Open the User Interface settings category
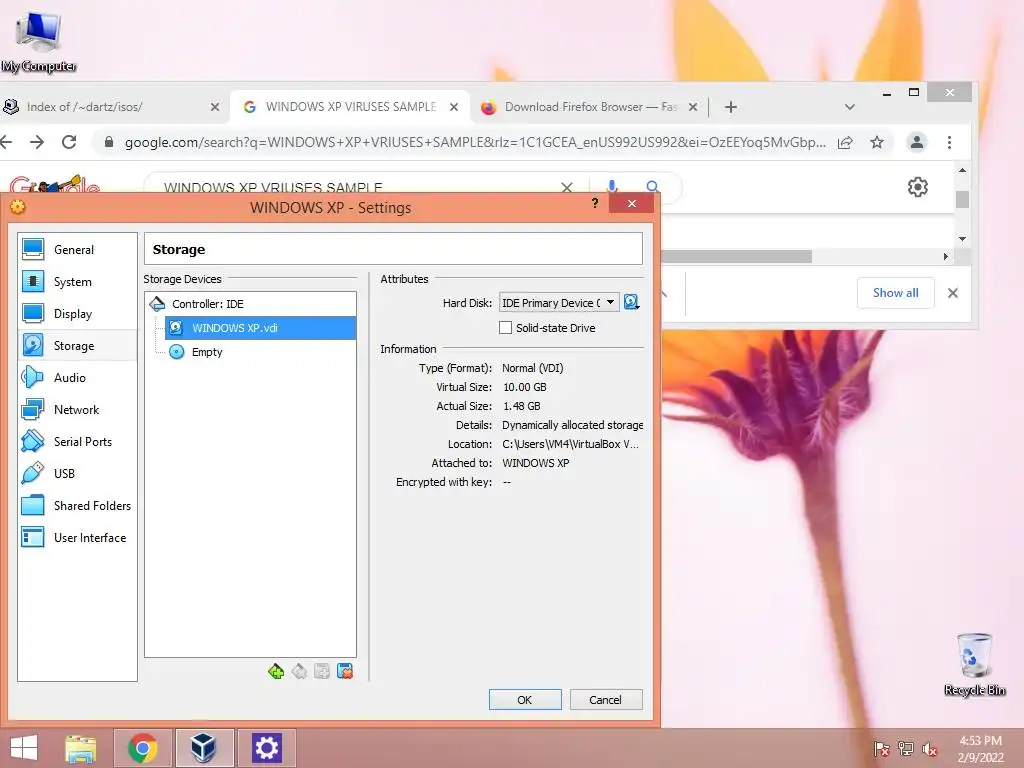The width and height of the screenshot is (1024, 768). coord(77,537)
